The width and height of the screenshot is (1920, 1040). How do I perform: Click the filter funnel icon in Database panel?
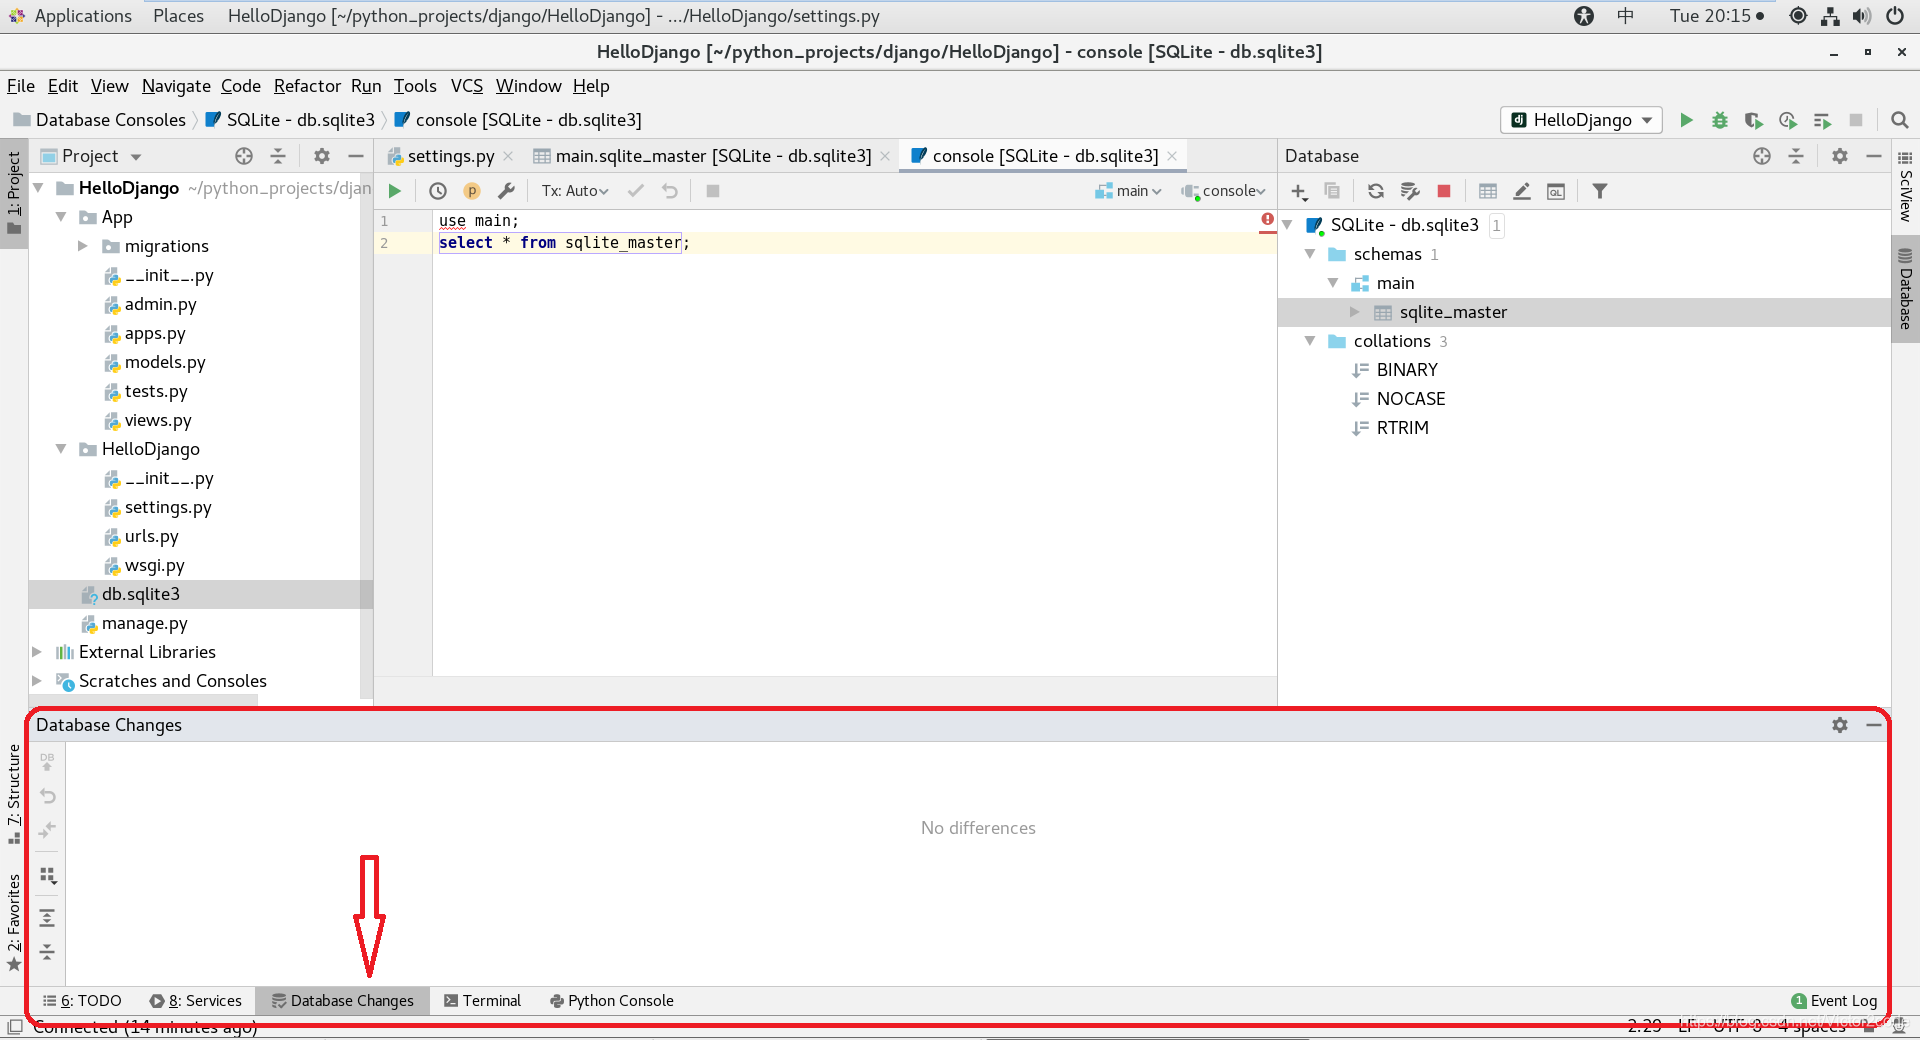pyautogui.click(x=1600, y=191)
